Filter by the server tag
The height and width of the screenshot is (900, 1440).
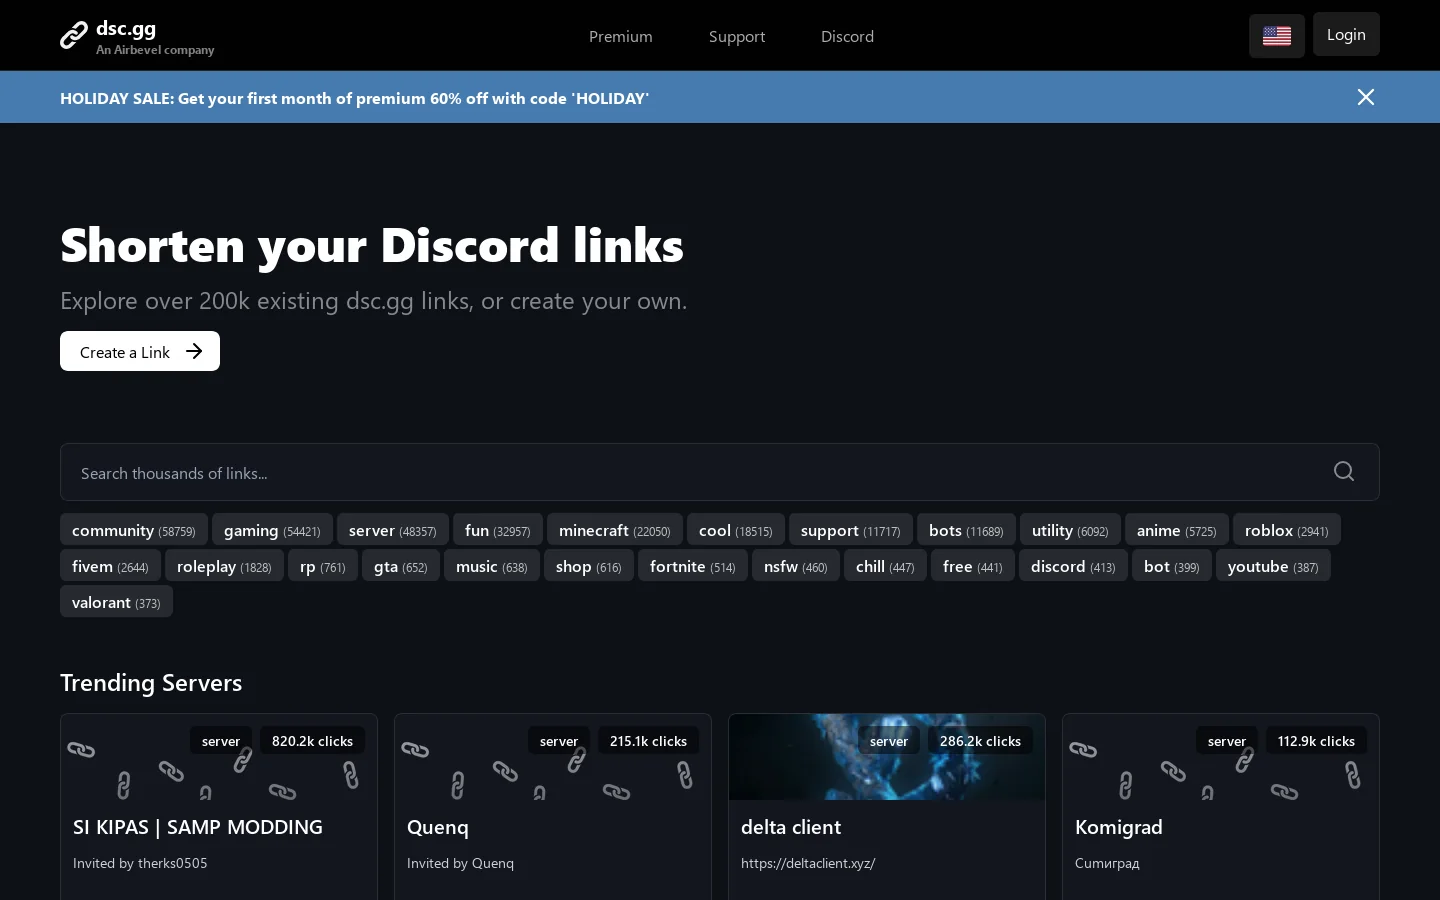pyautogui.click(x=393, y=530)
